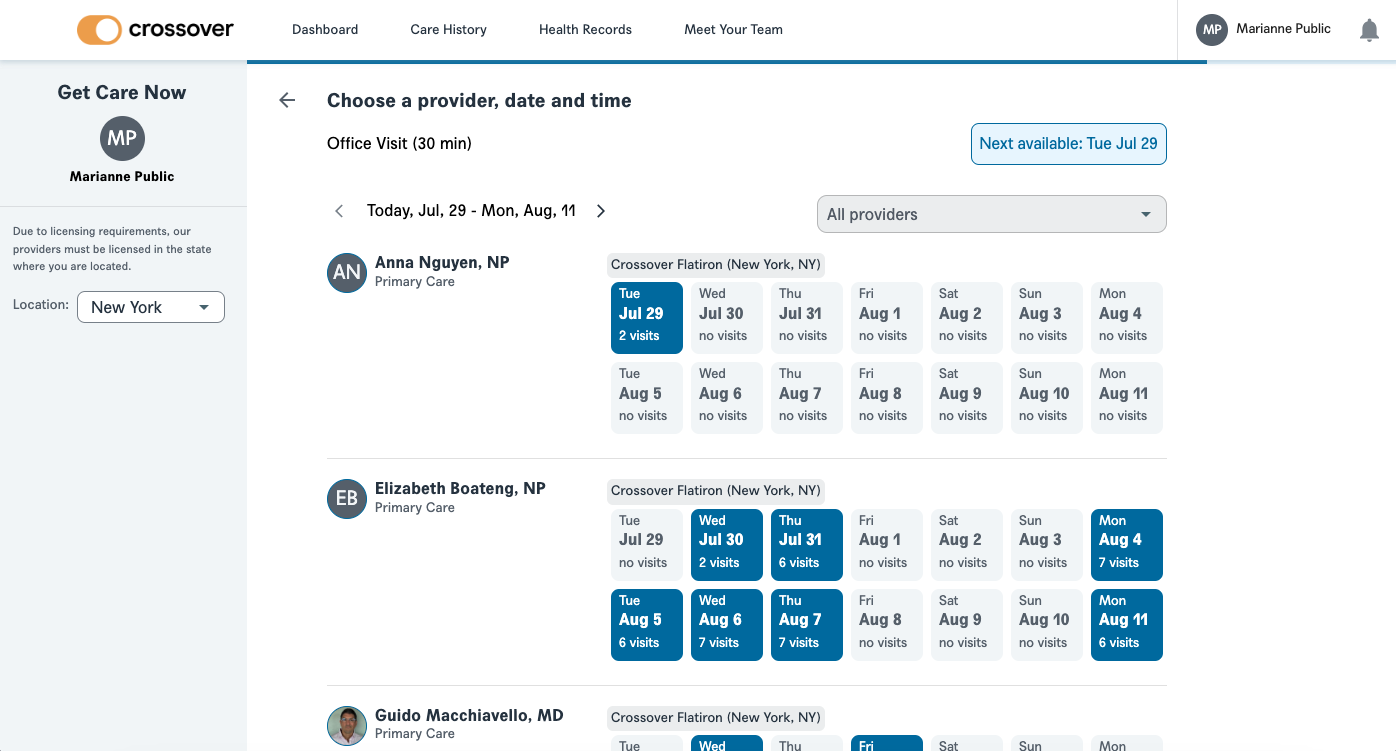Open the Dashboard tab
Screen dimensions: 1396x751
click(325, 30)
